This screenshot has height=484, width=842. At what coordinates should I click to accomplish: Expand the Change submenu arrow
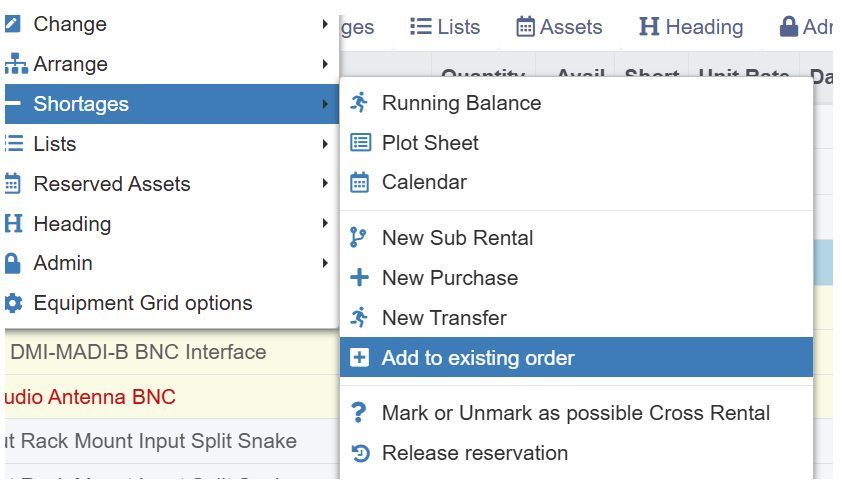pyautogui.click(x=326, y=24)
